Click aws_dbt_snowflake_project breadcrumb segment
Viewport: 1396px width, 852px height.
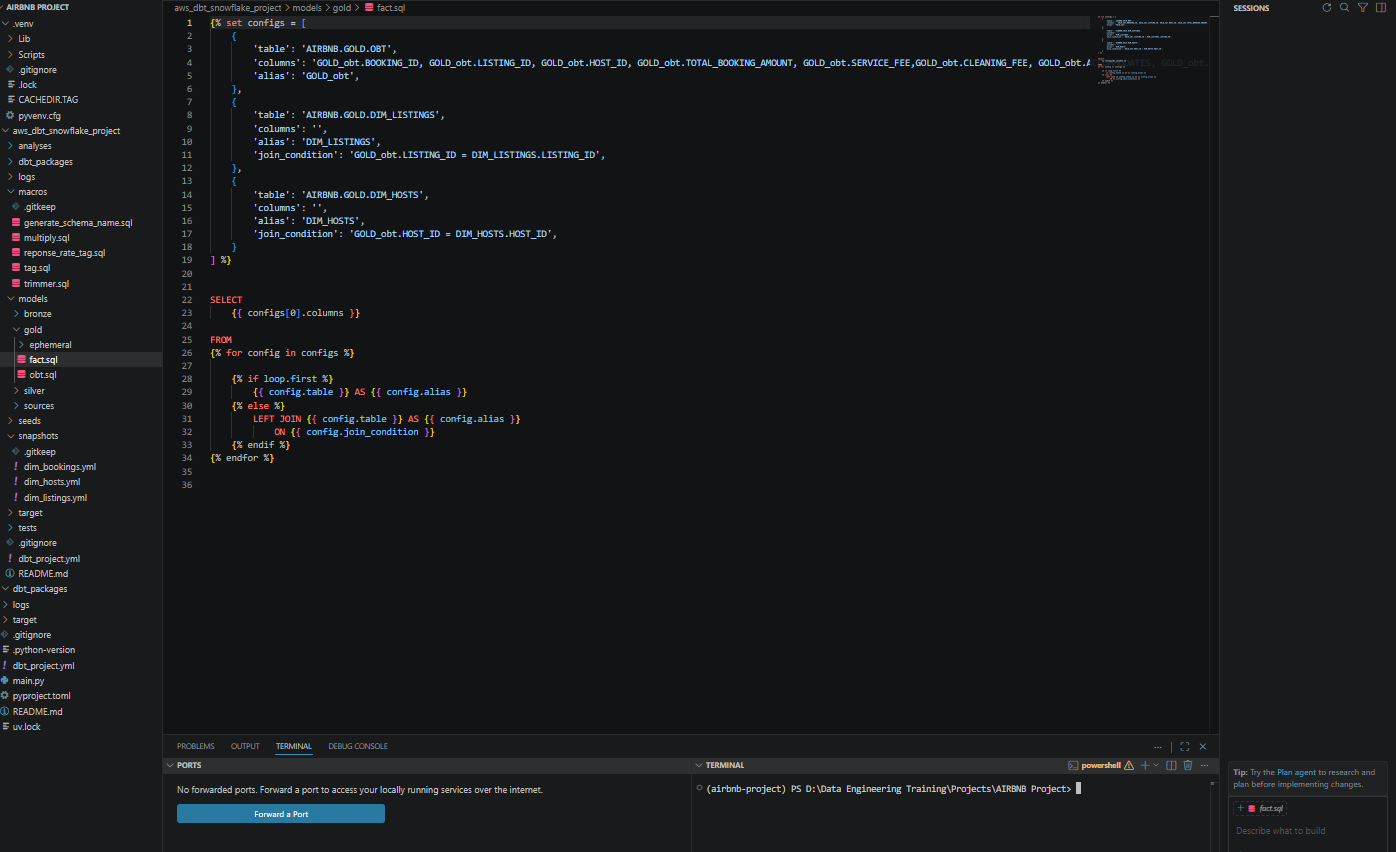click(x=228, y=7)
